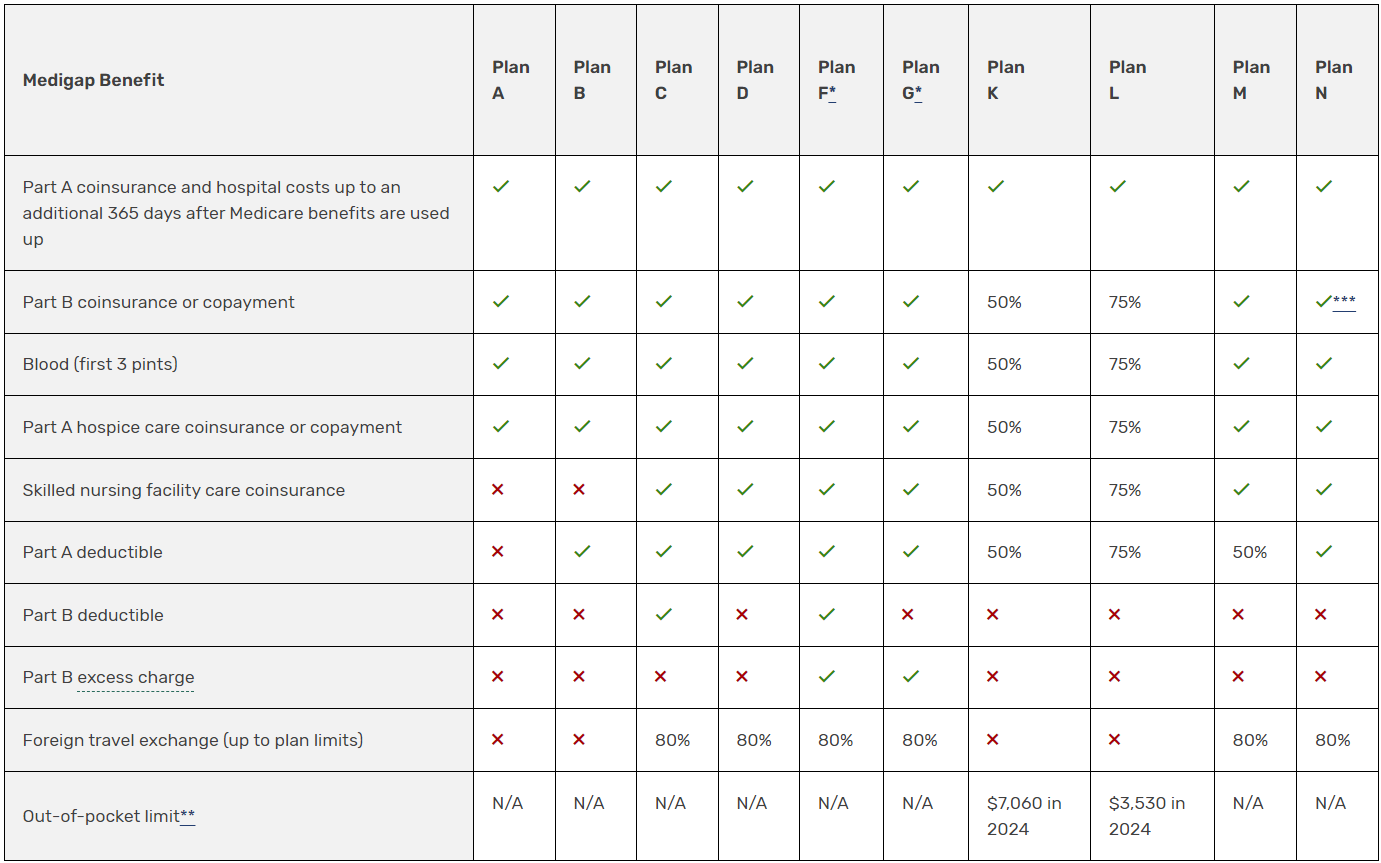Click the 'excess charge' underlined term

(136, 678)
